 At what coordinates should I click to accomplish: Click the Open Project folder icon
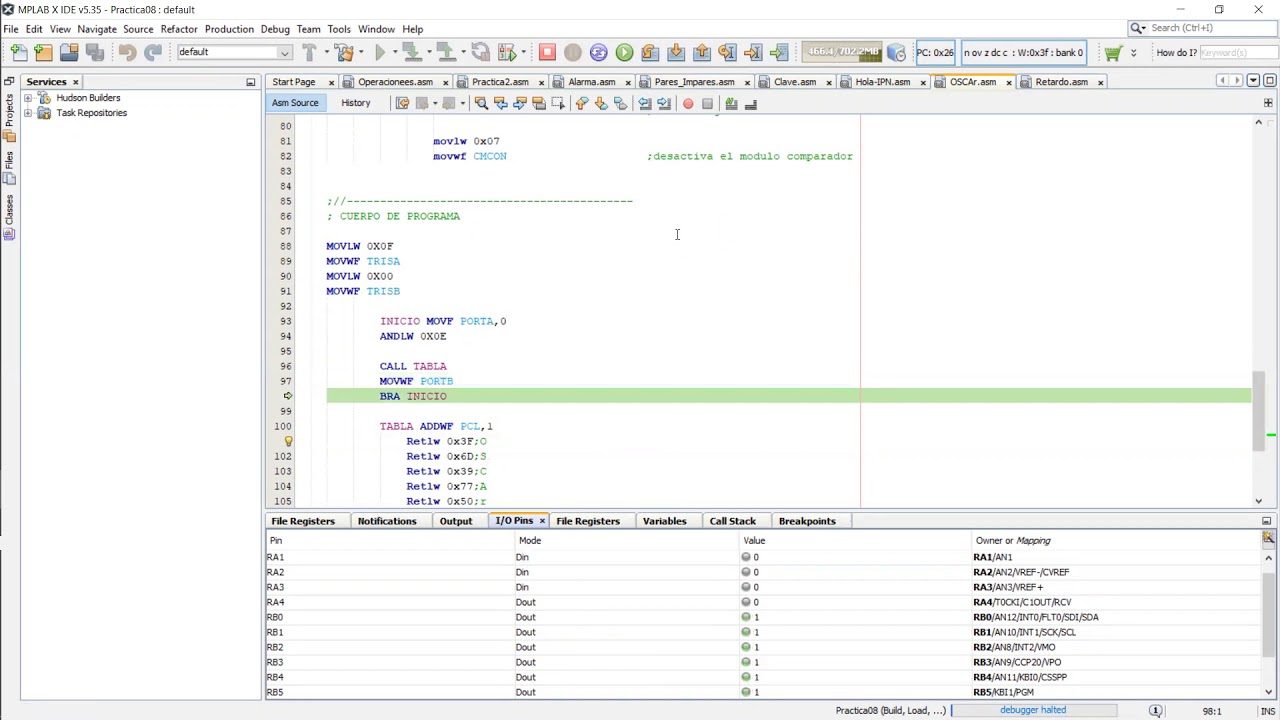69,52
